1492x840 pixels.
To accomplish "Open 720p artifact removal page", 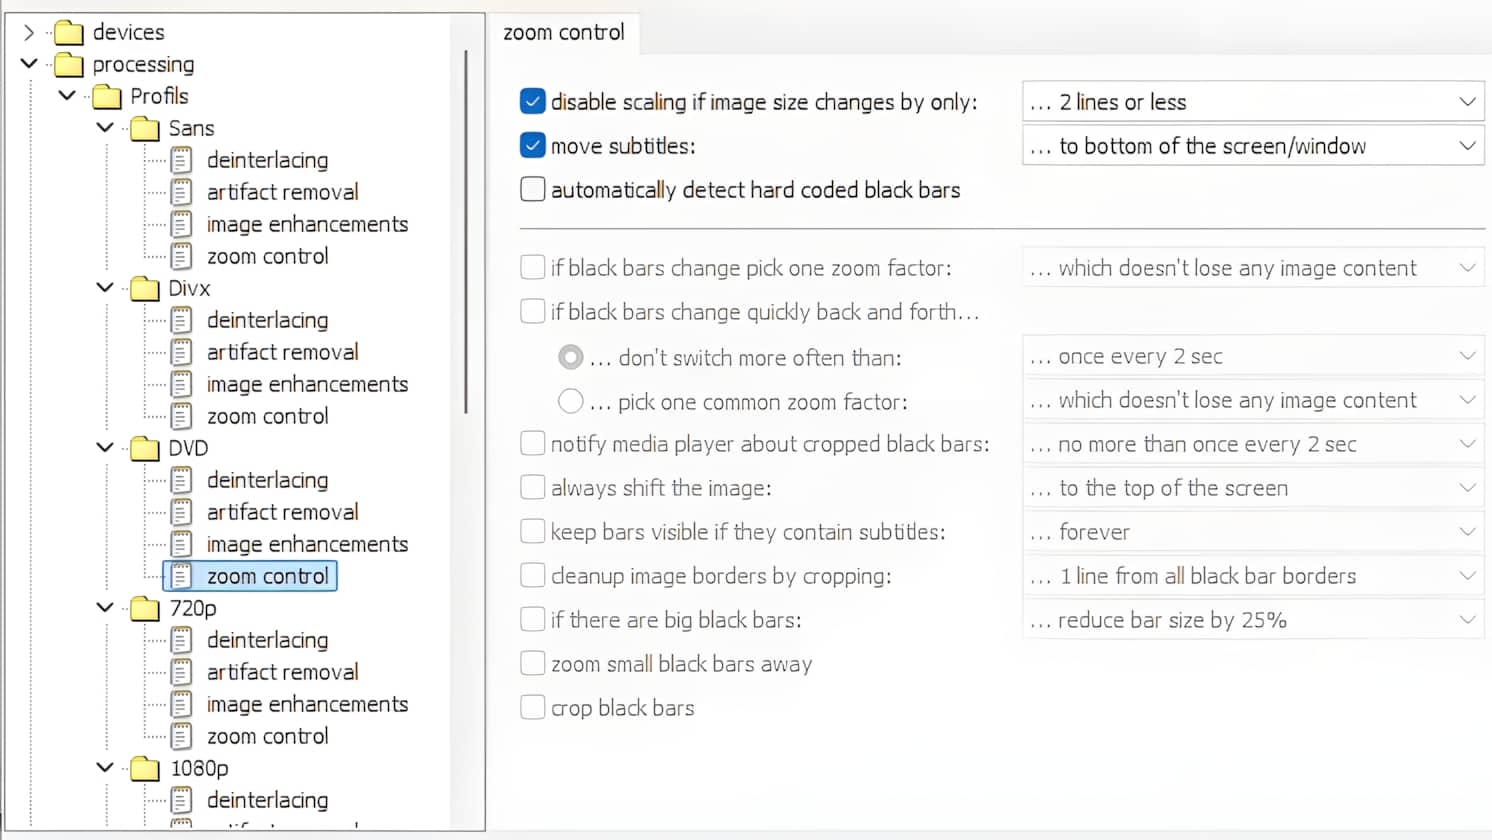I will tap(282, 673).
